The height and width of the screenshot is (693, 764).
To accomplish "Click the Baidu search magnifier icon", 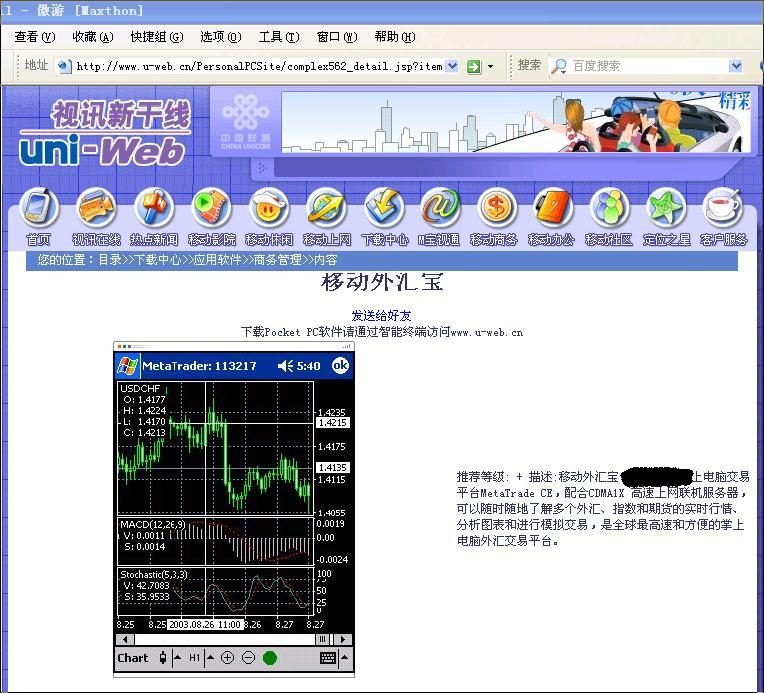I will pos(558,66).
